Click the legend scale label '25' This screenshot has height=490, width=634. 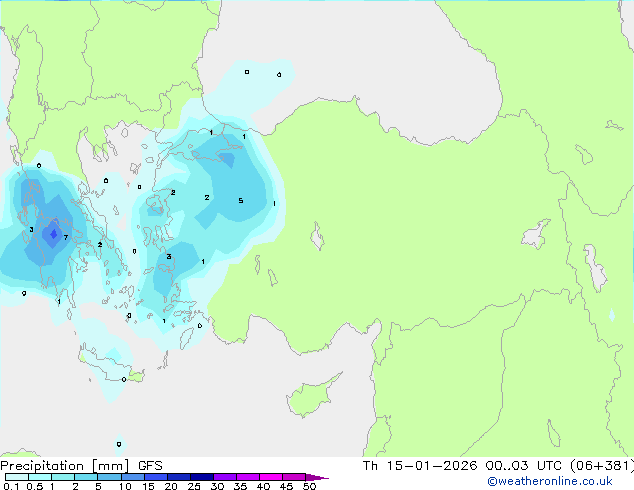[x=194, y=486]
